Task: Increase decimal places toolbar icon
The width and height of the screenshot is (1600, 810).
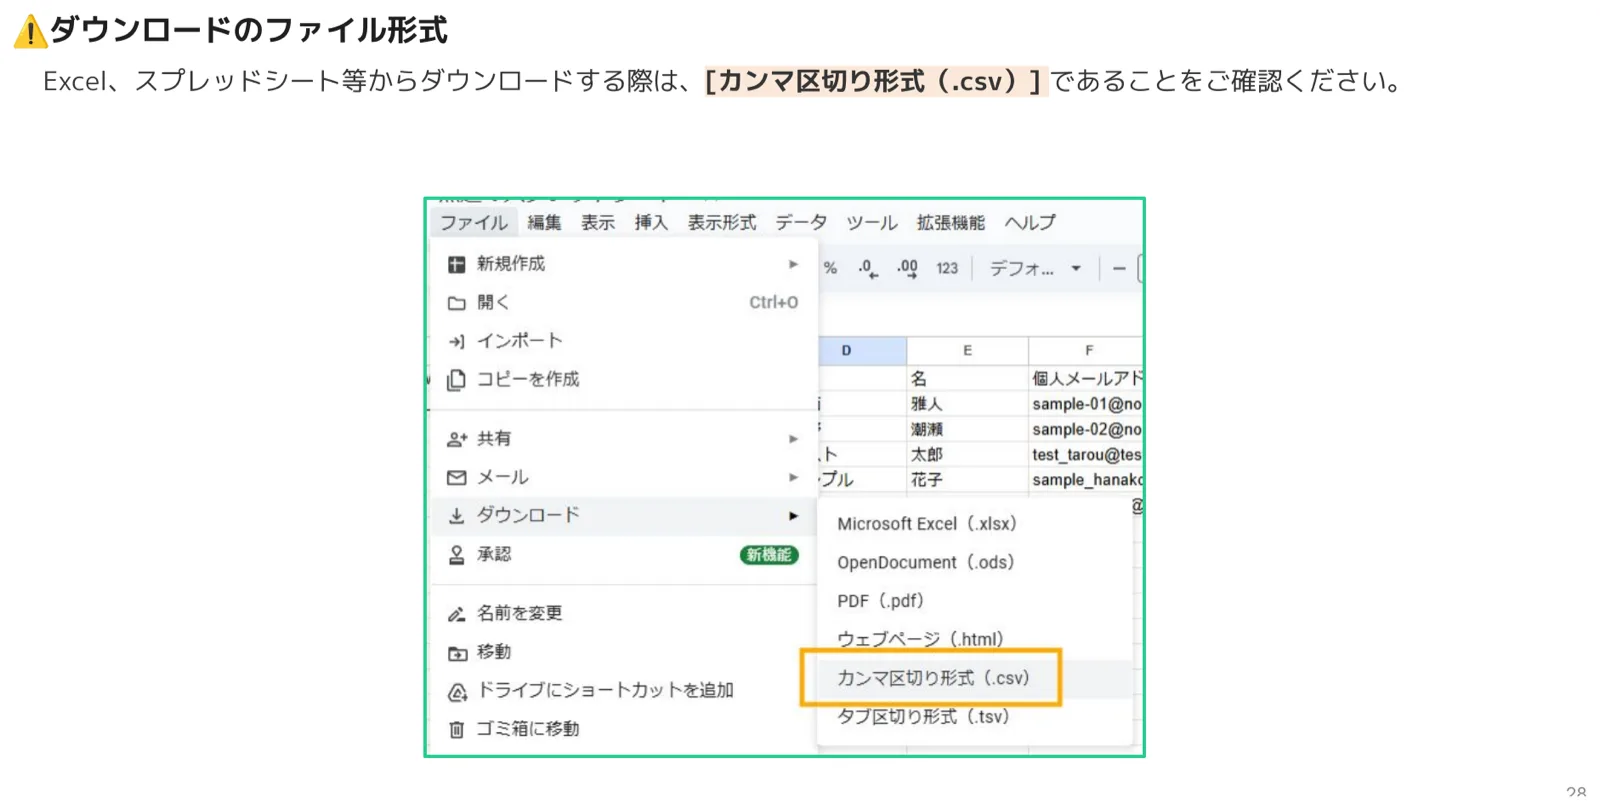Action: coord(907,268)
